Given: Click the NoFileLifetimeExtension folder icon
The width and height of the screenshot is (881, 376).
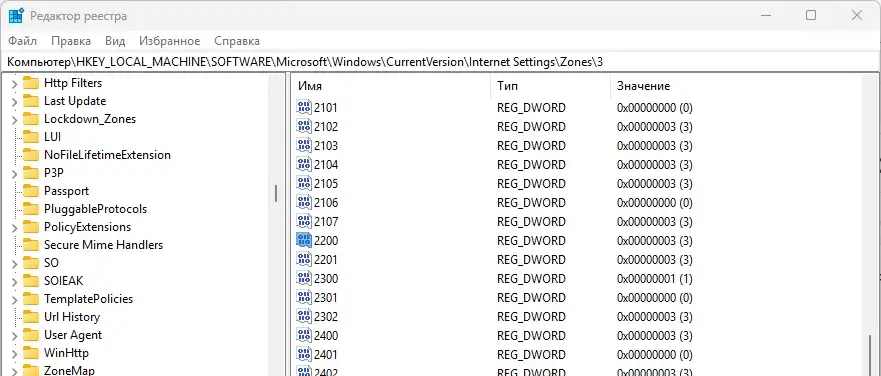Looking at the screenshot, I should [30, 155].
